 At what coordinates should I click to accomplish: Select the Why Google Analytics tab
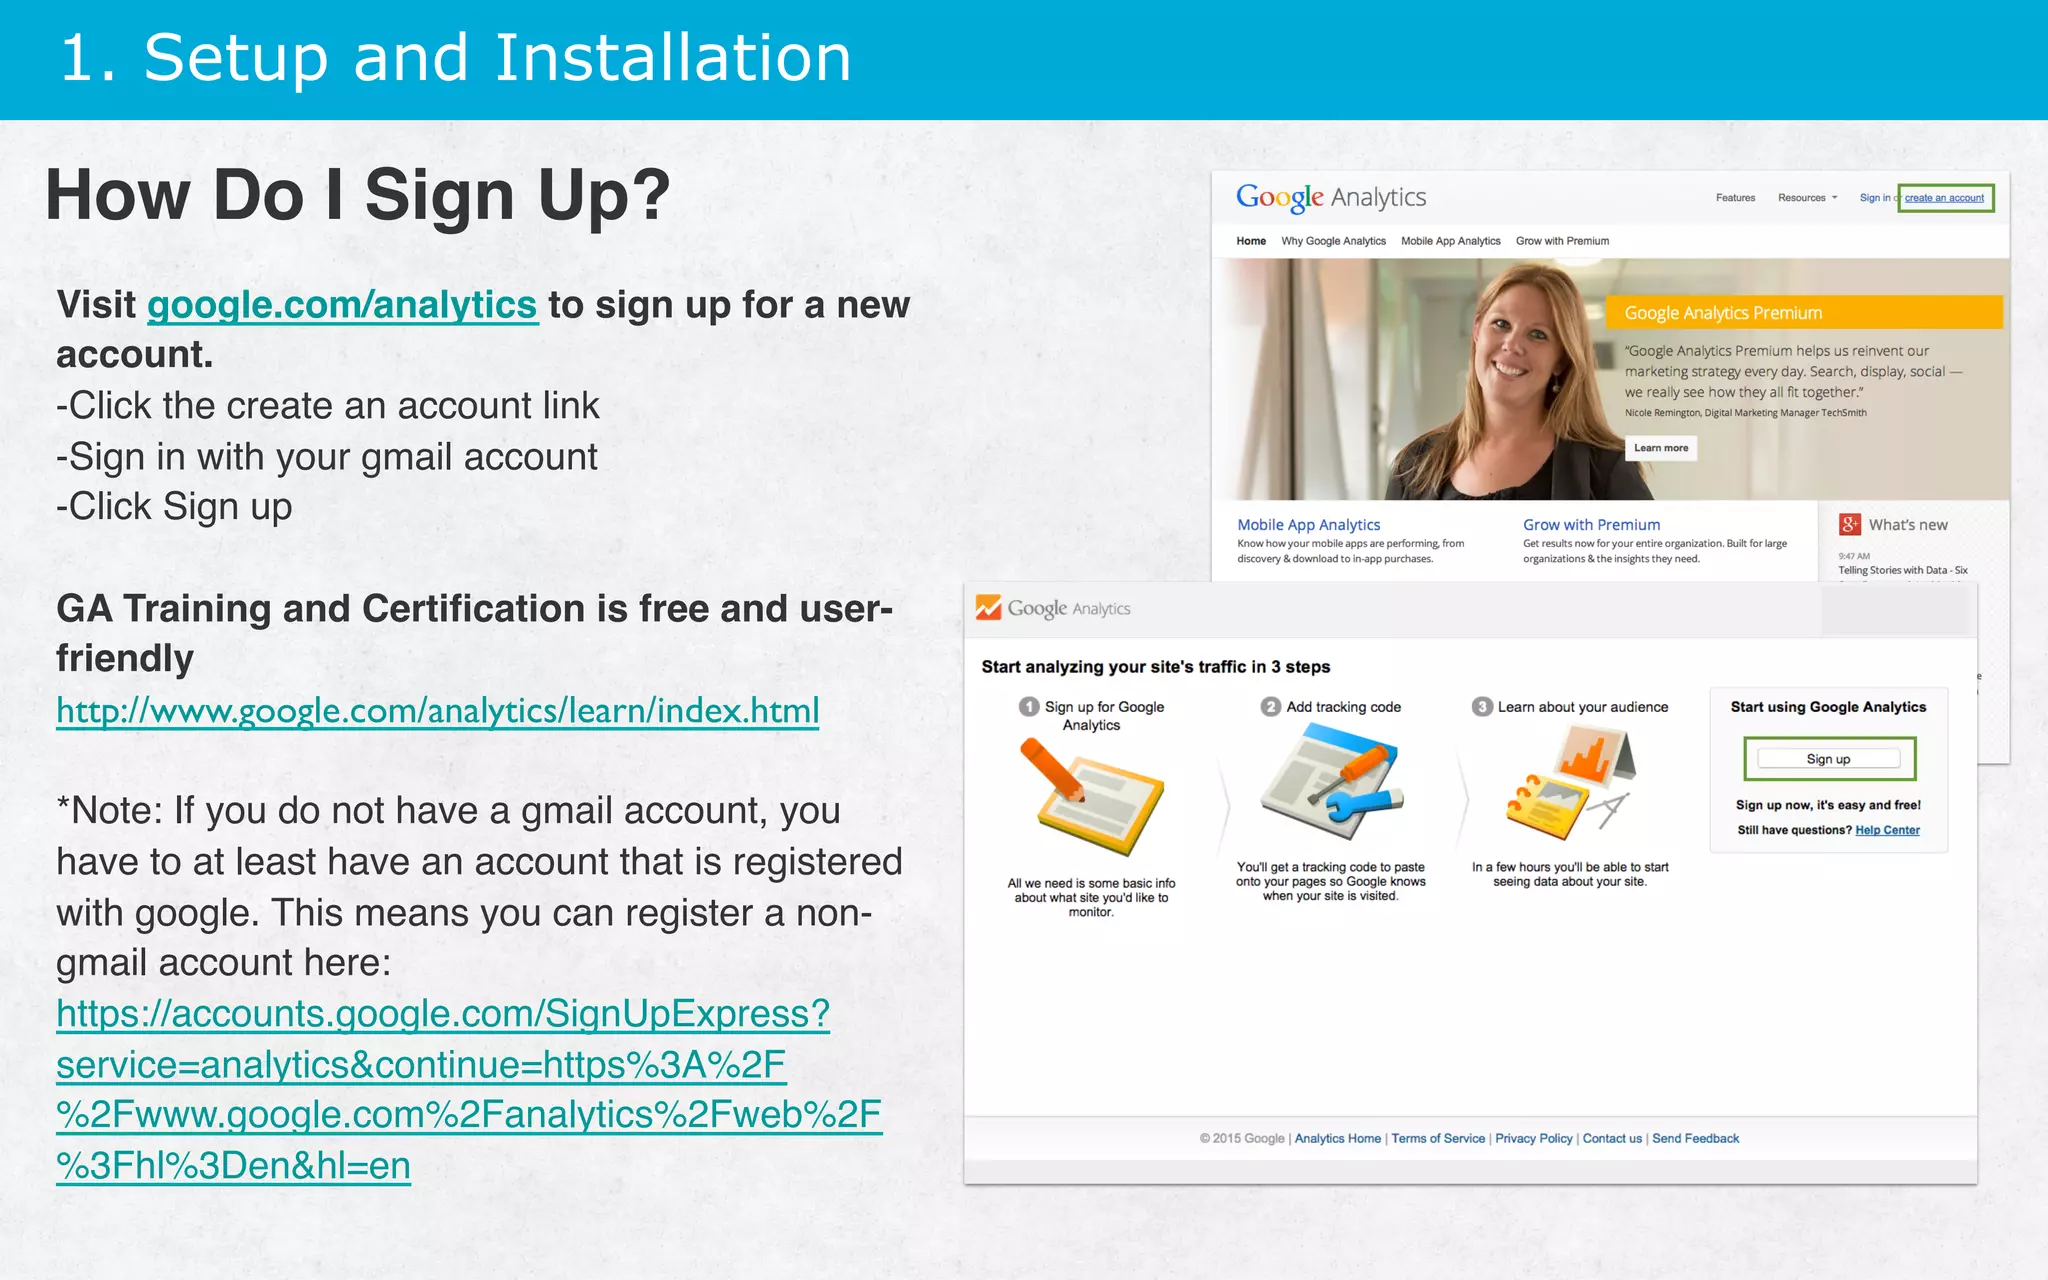(1333, 241)
